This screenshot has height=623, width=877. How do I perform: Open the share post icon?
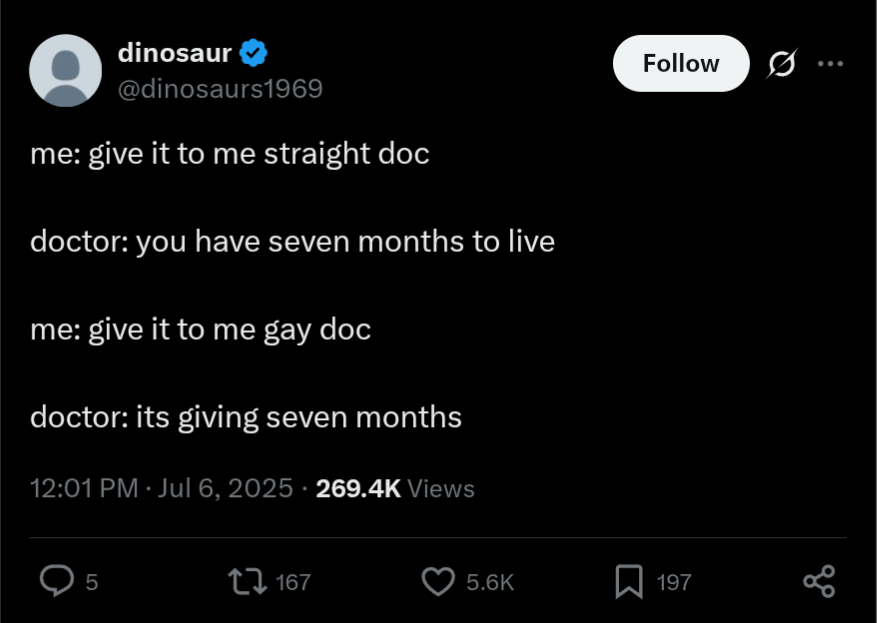[819, 581]
